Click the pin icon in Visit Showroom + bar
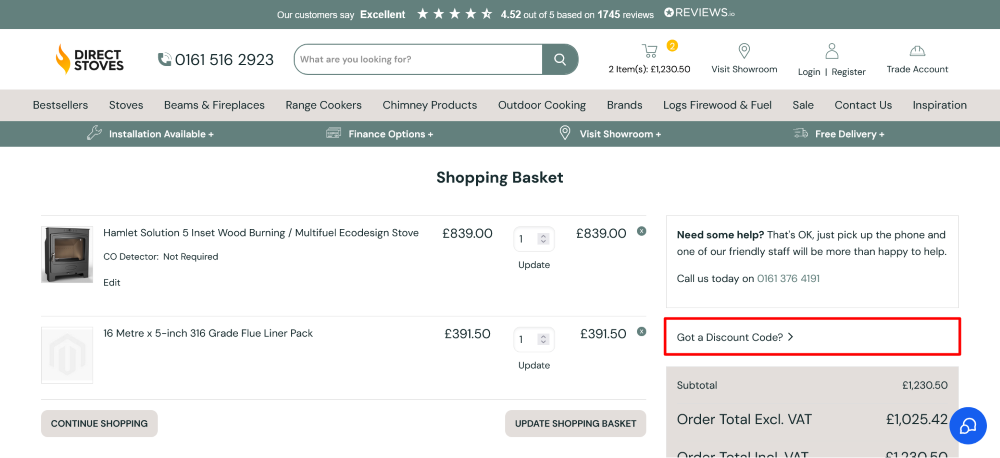Viewport: 1000px width, 458px height. click(564, 133)
